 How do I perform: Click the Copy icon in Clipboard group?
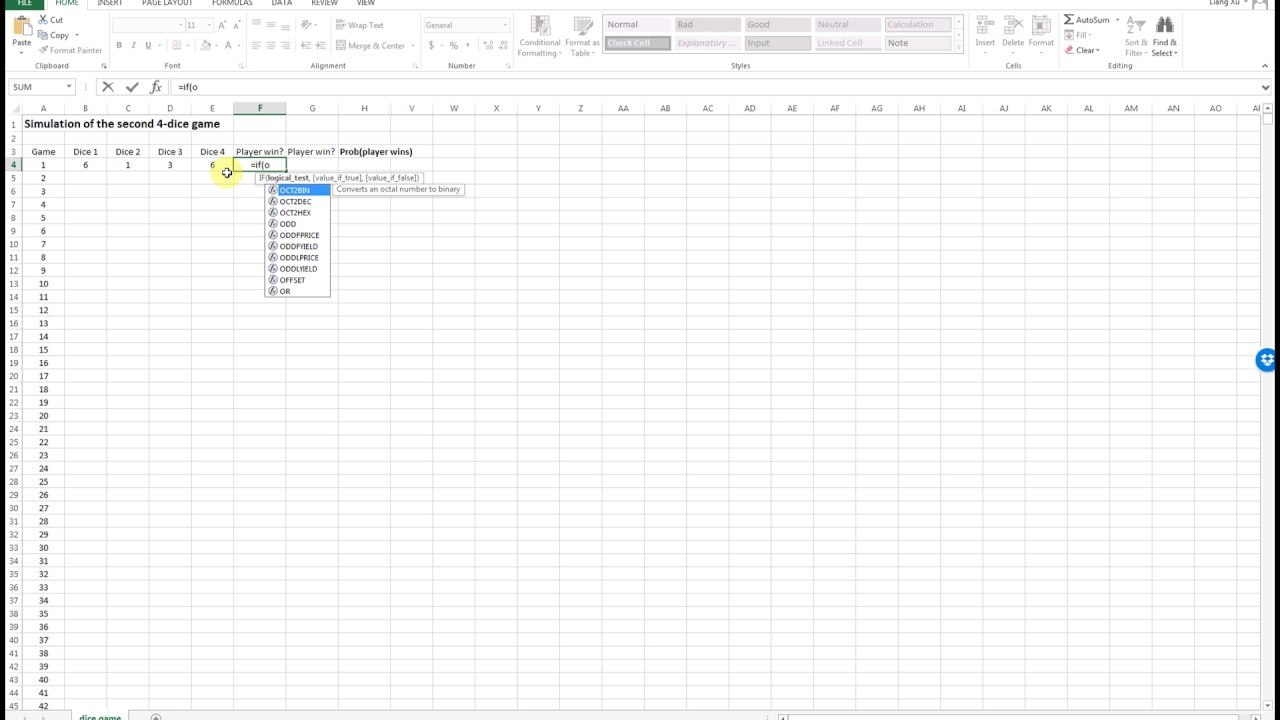[43, 35]
